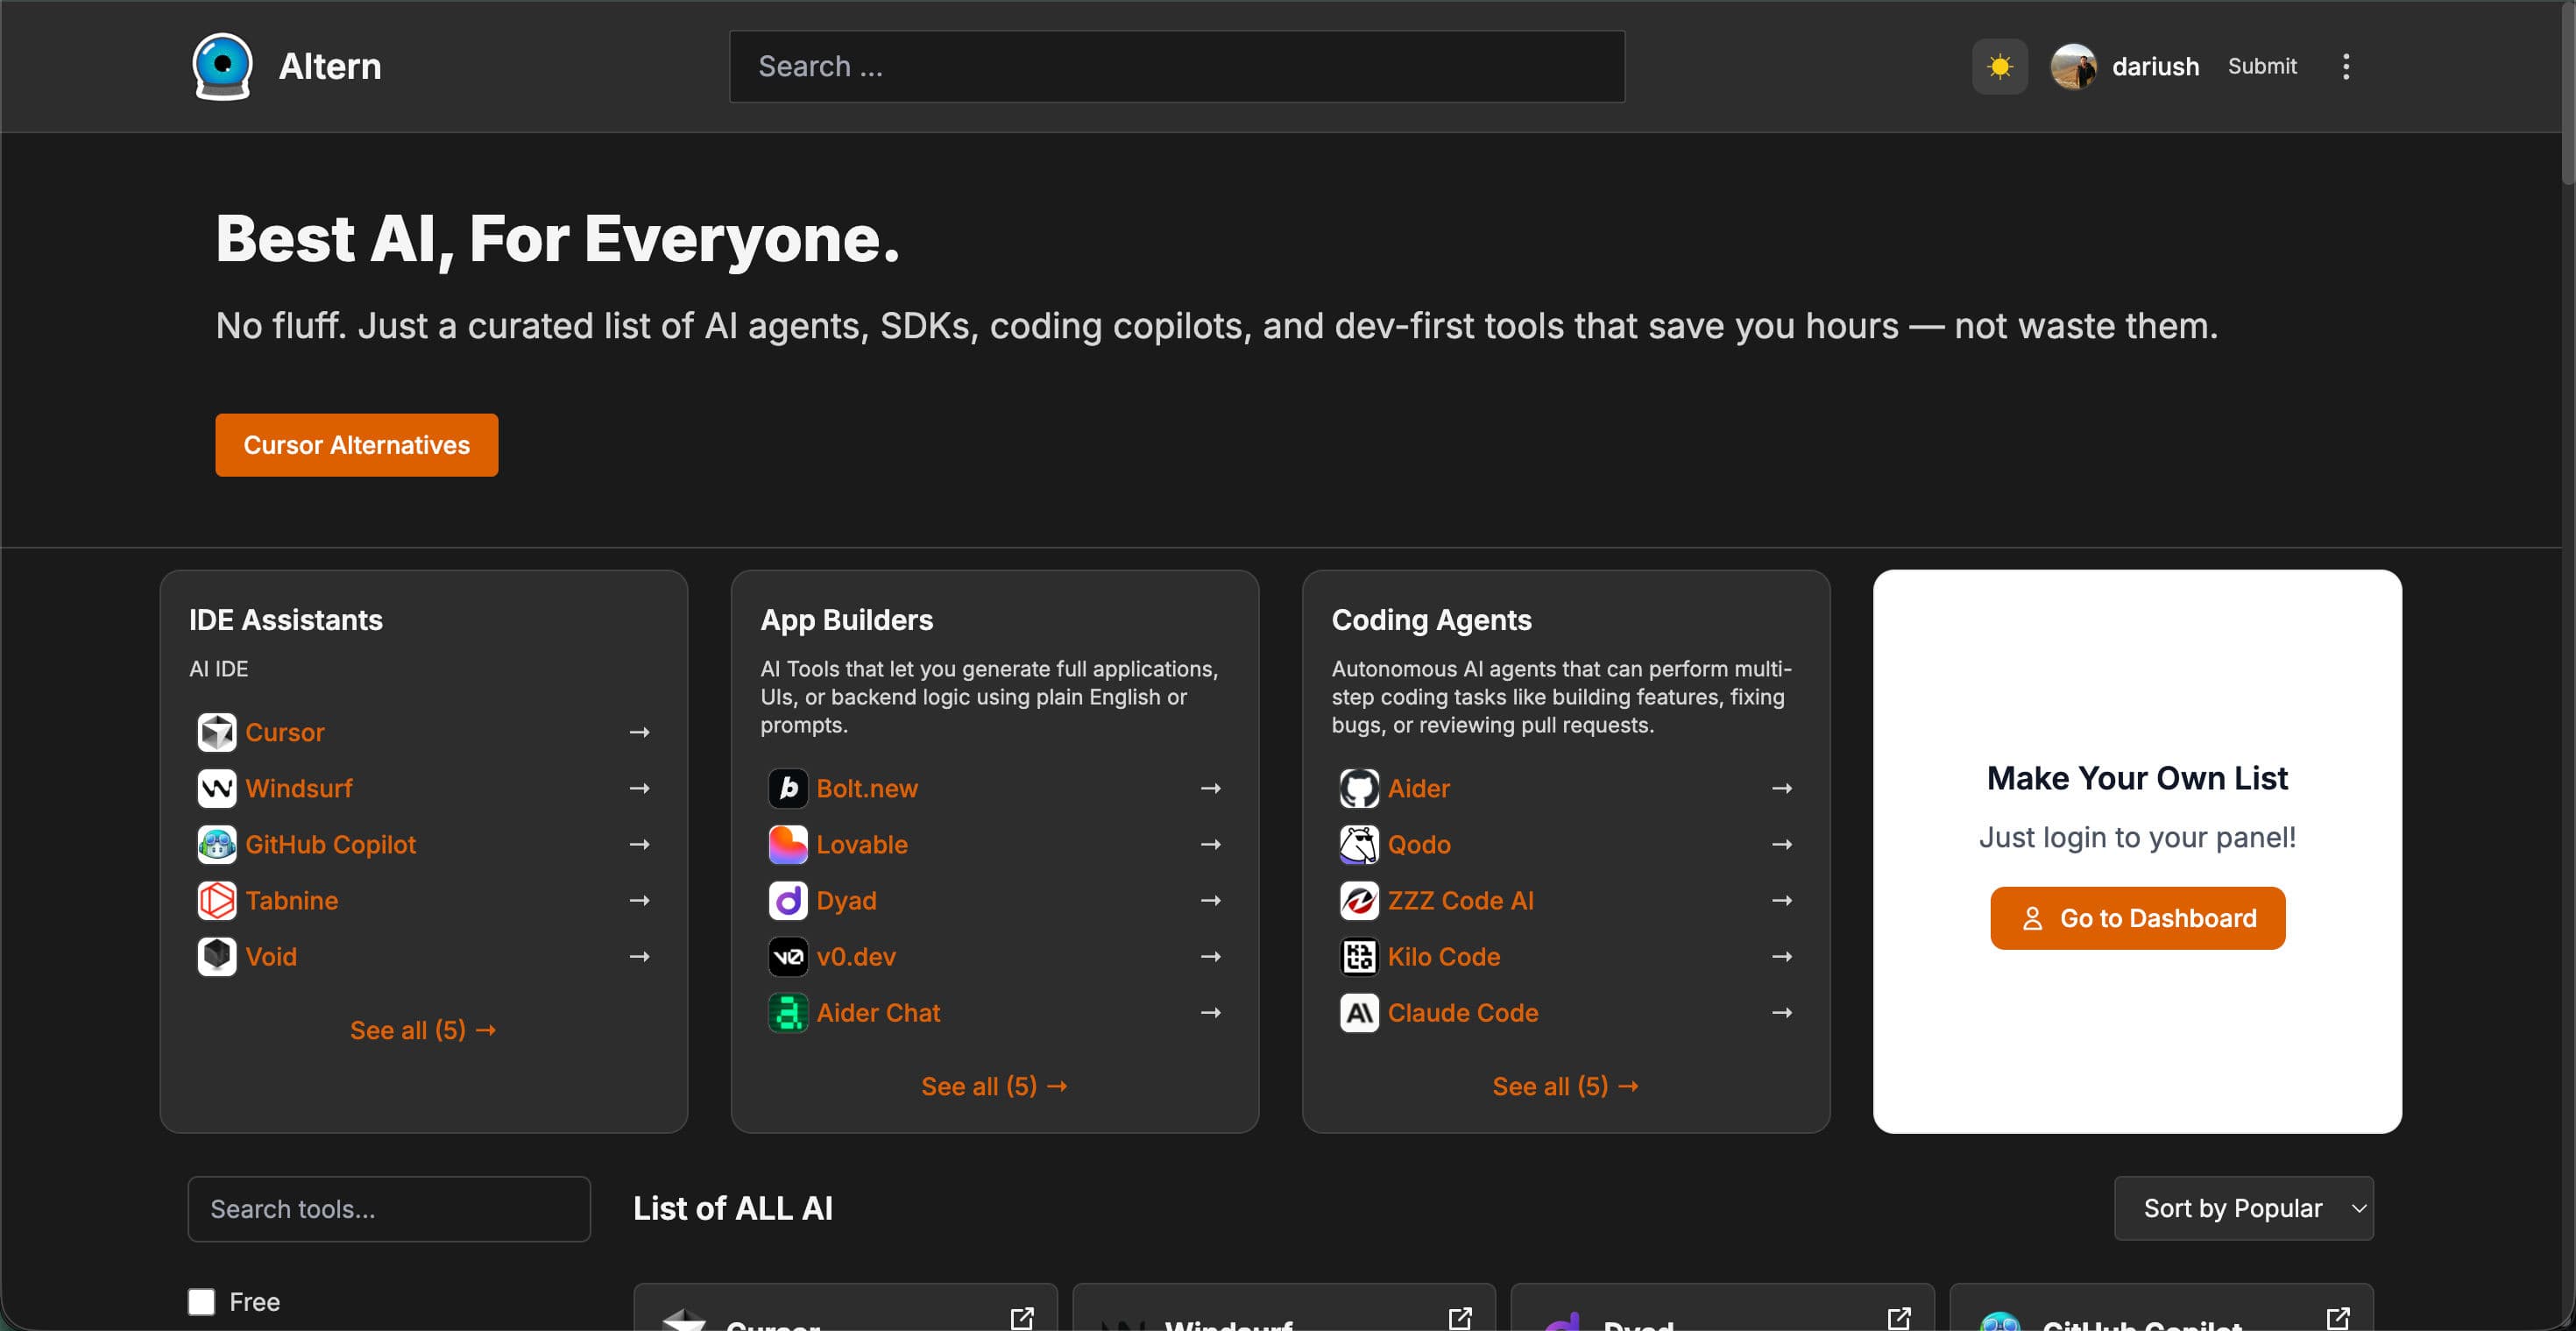Click the Coding Agents heading
Screen dimensions: 2576x1331
pyautogui.click(x=1431, y=620)
